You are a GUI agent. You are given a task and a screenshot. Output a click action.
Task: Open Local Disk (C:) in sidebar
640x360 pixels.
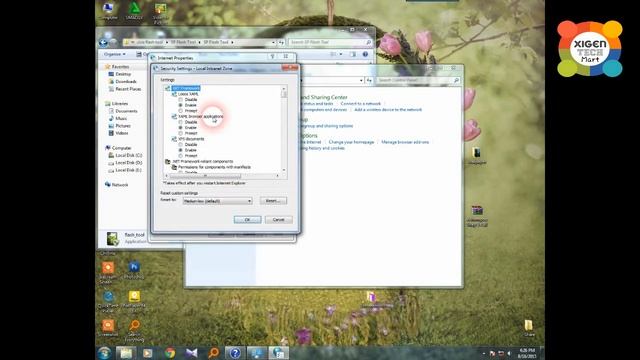pos(129,155)
